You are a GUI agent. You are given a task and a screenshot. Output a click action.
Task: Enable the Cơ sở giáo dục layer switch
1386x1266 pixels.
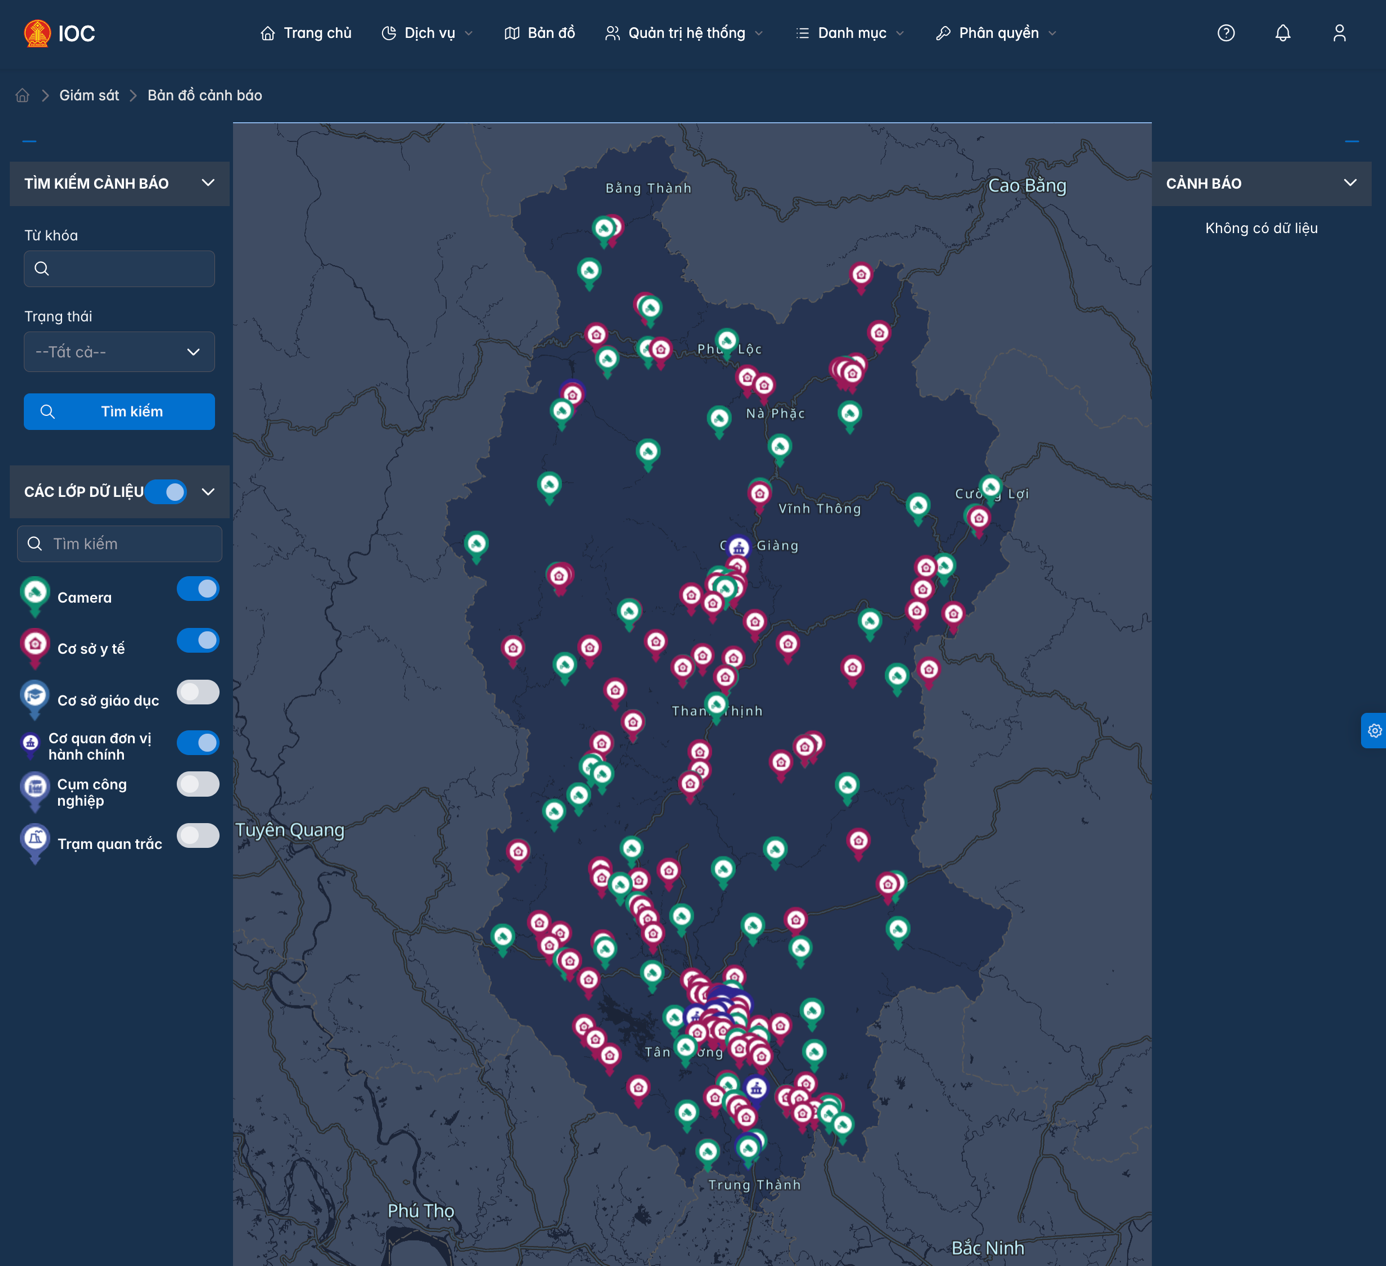point(198,692)
